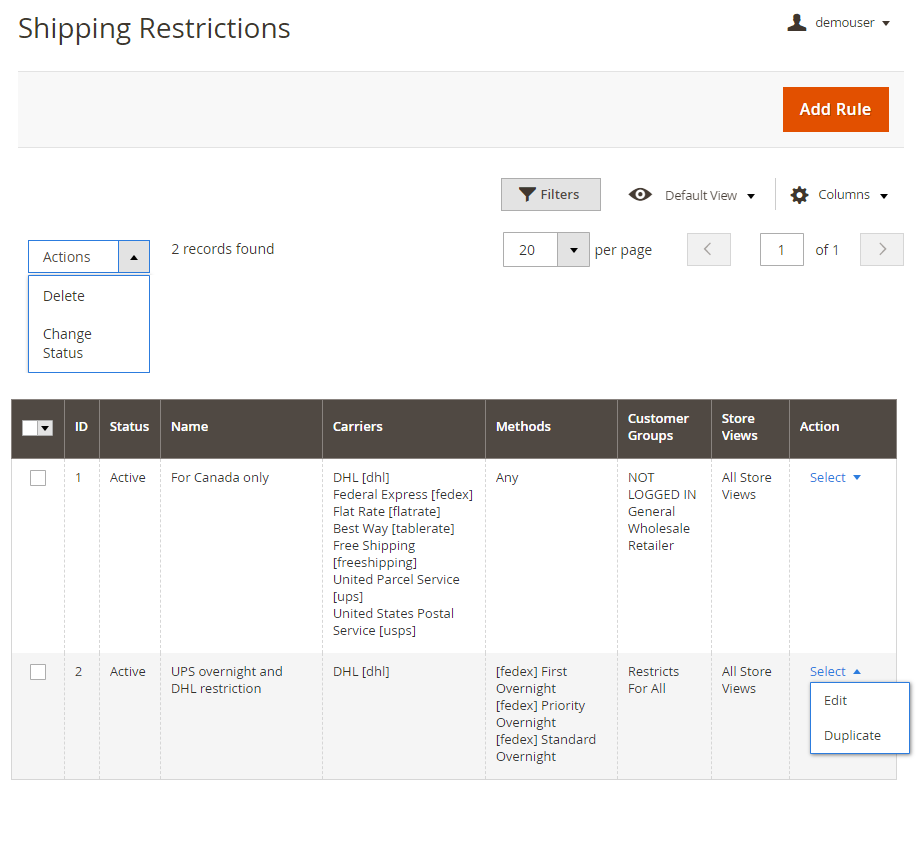Click the Add Rule button
Image resolution: width=919 pixels, height=861 pixels.
[835, 110]
